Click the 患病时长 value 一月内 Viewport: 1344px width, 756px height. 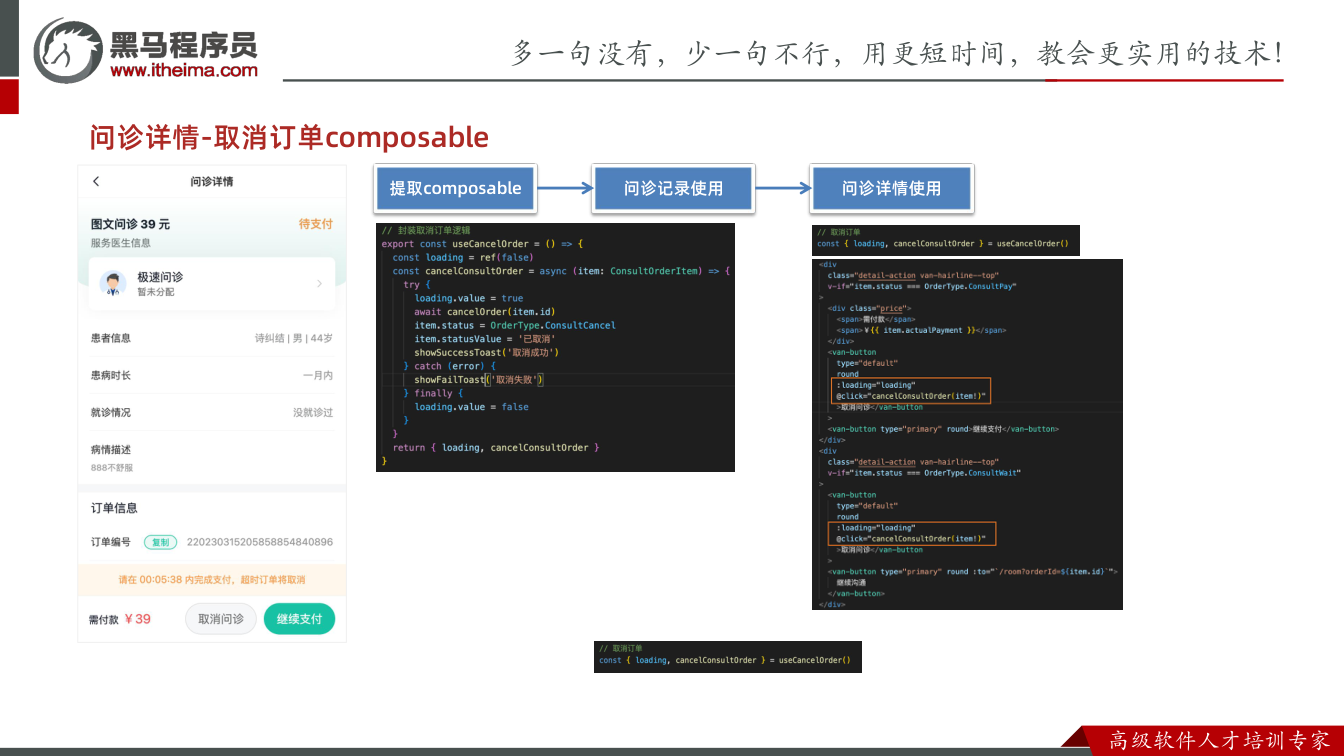318,375
